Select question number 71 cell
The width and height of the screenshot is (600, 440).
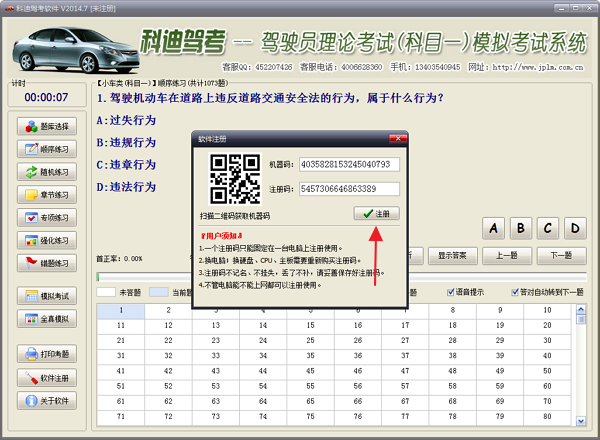click(121, 416)
